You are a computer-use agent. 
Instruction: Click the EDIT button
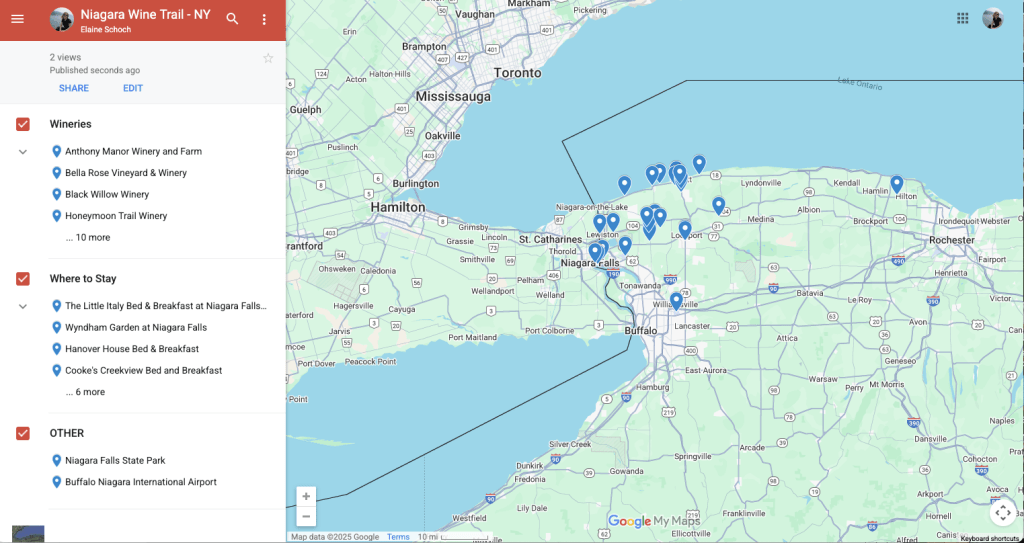click(x=133, y=88)
